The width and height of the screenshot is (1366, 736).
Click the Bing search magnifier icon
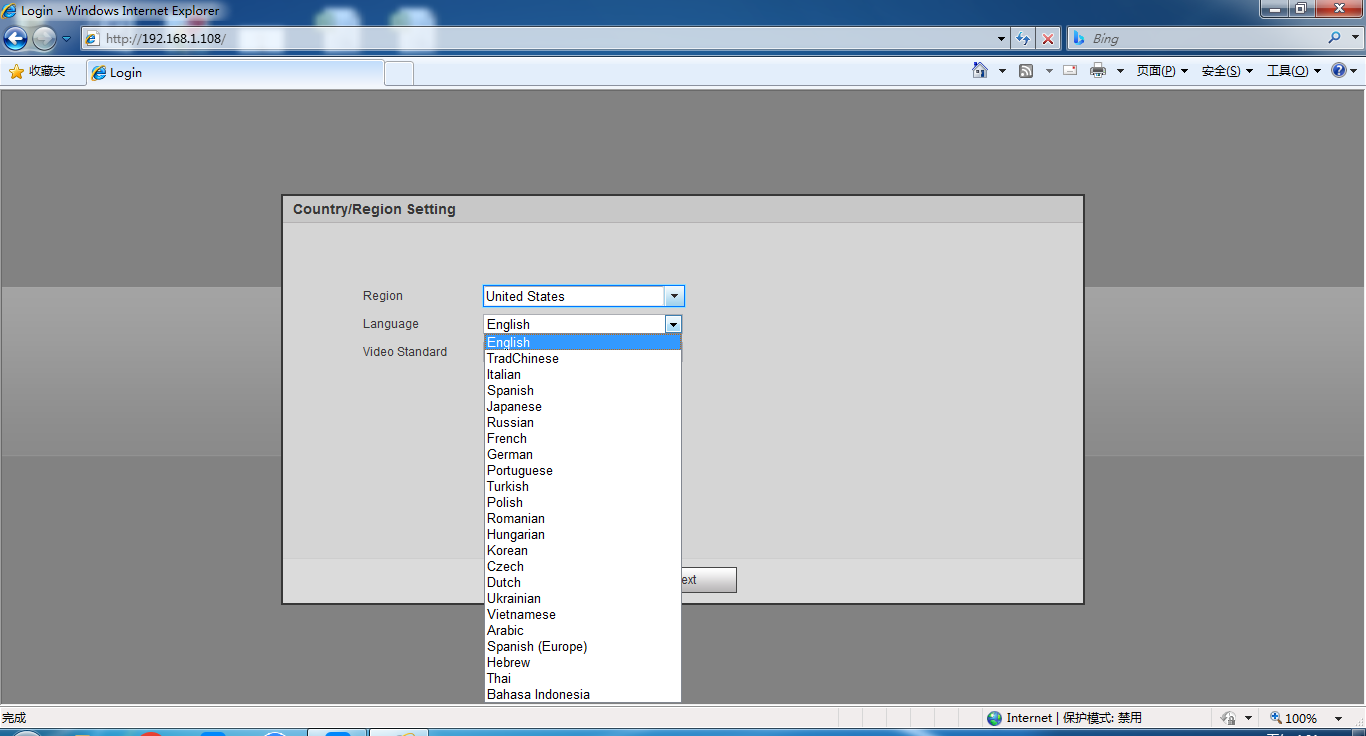tap(1335, 38)
